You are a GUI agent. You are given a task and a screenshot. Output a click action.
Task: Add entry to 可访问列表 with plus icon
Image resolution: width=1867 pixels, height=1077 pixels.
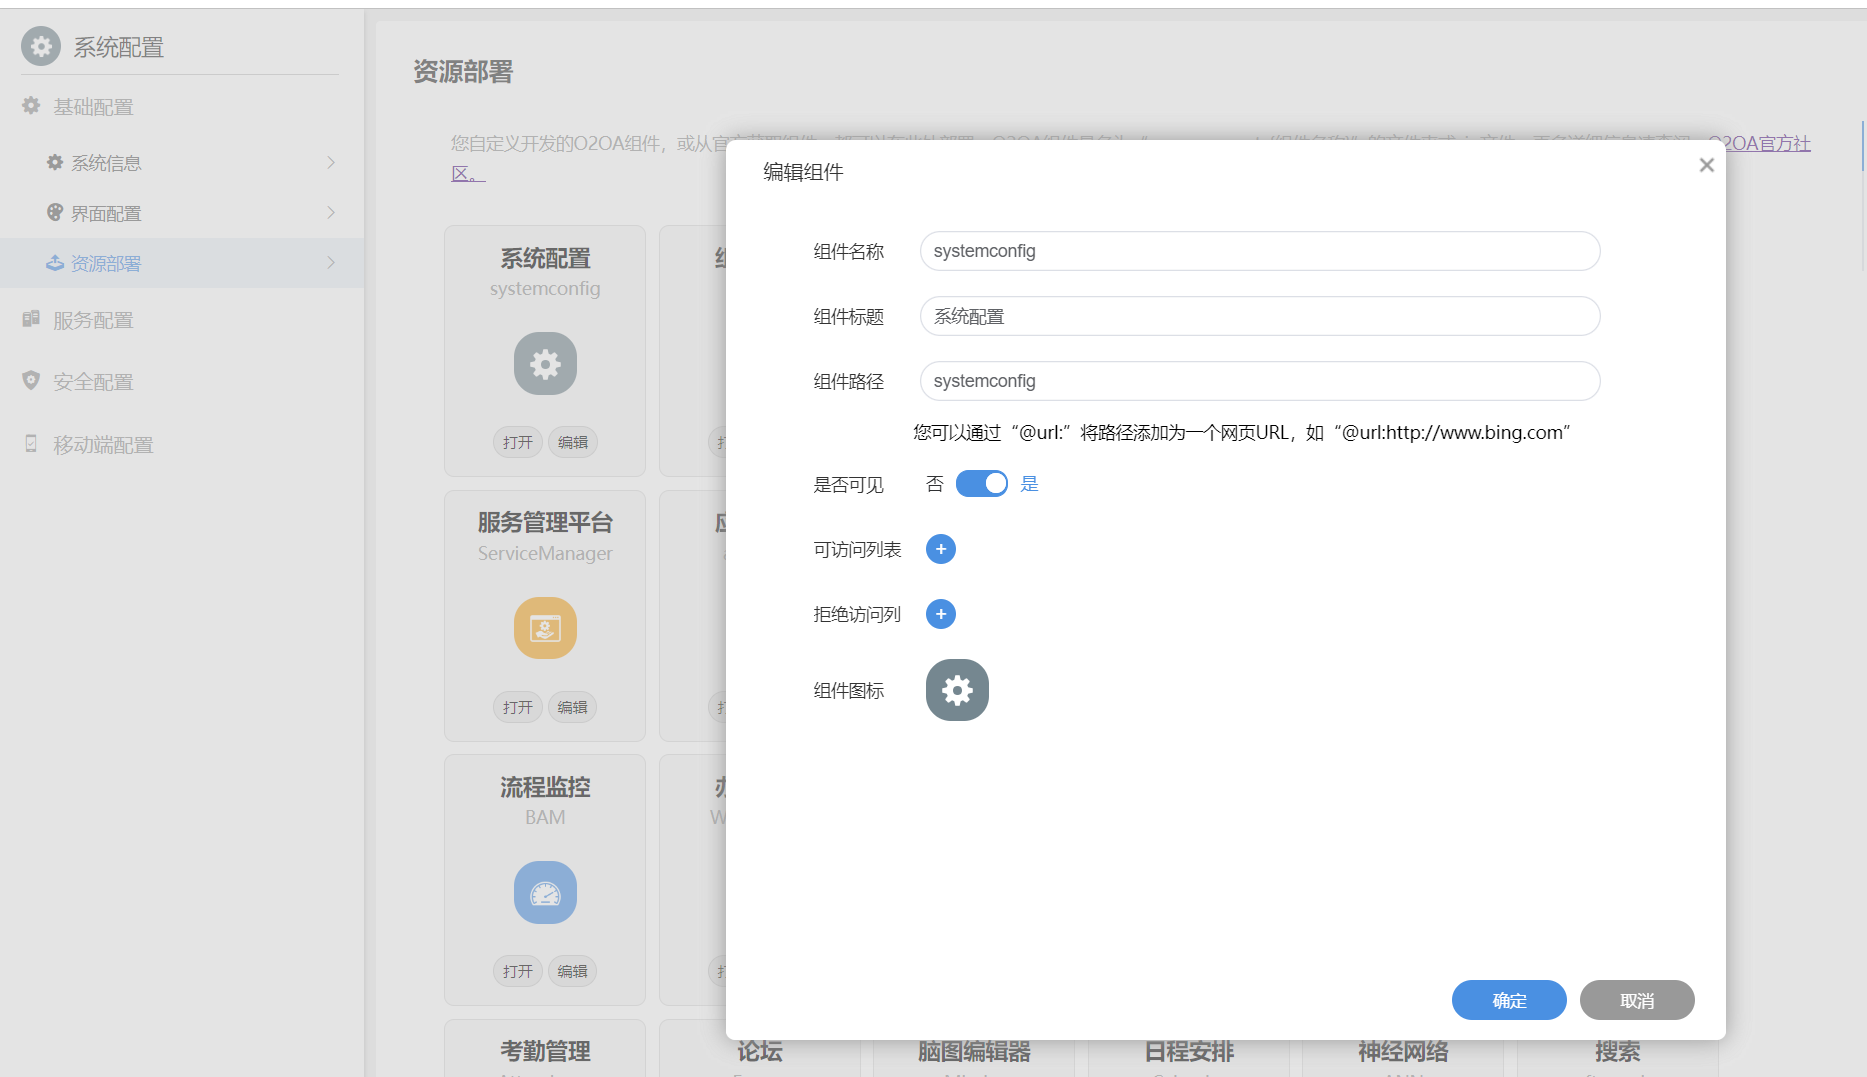pyautogui.click(x=940, y=549)
